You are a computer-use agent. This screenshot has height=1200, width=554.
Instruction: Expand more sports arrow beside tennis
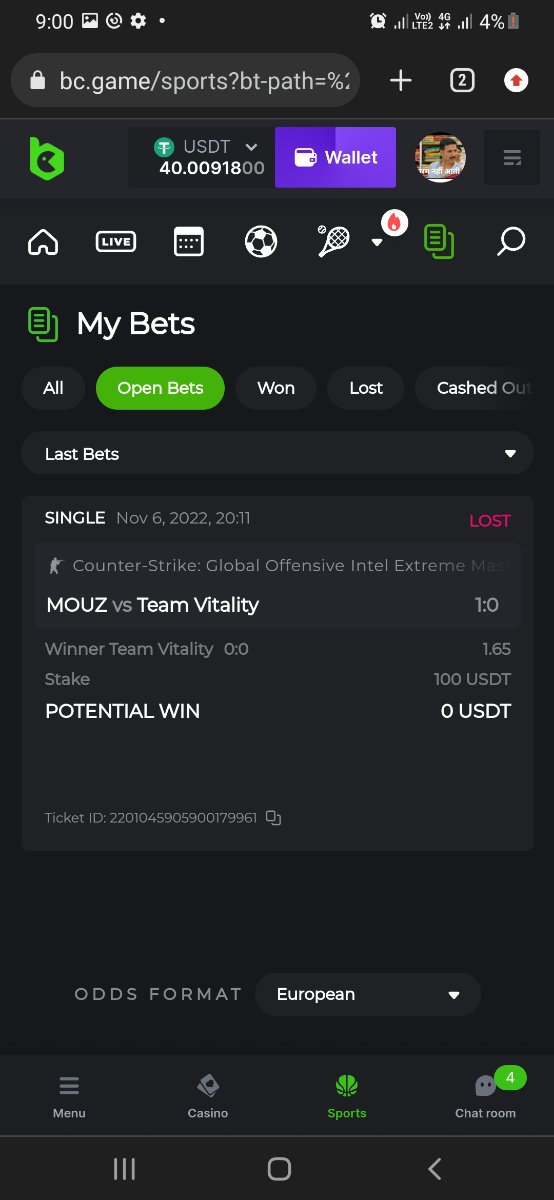(x=377, y=242)
